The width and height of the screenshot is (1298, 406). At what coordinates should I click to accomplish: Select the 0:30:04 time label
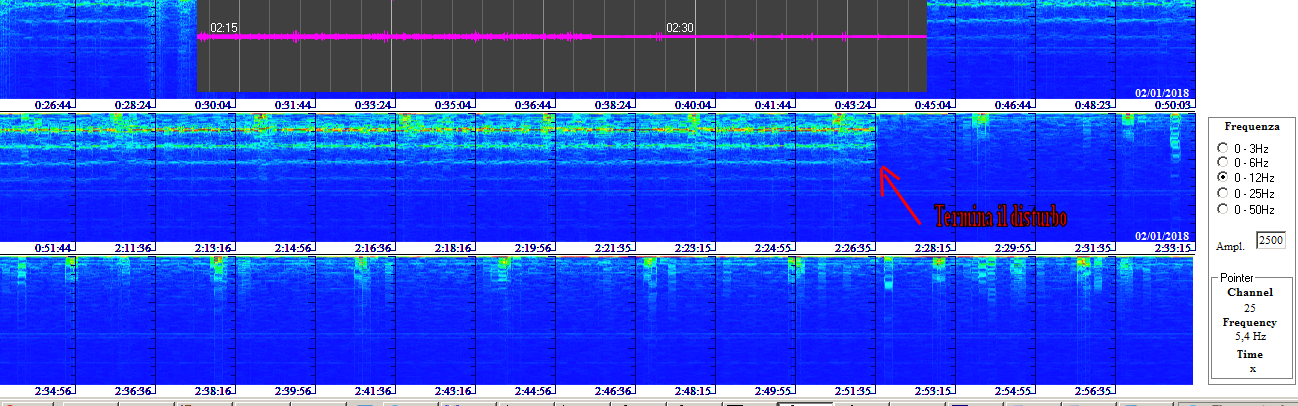[213, 104]
